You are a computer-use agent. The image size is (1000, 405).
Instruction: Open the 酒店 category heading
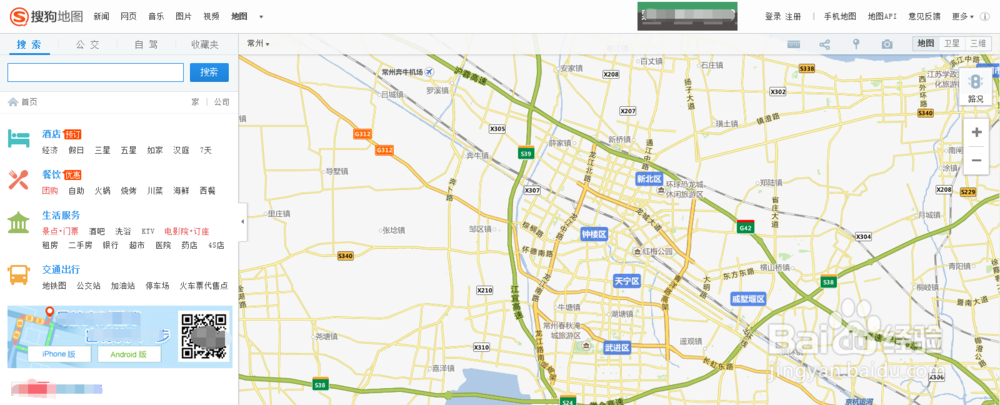[51, 134]
